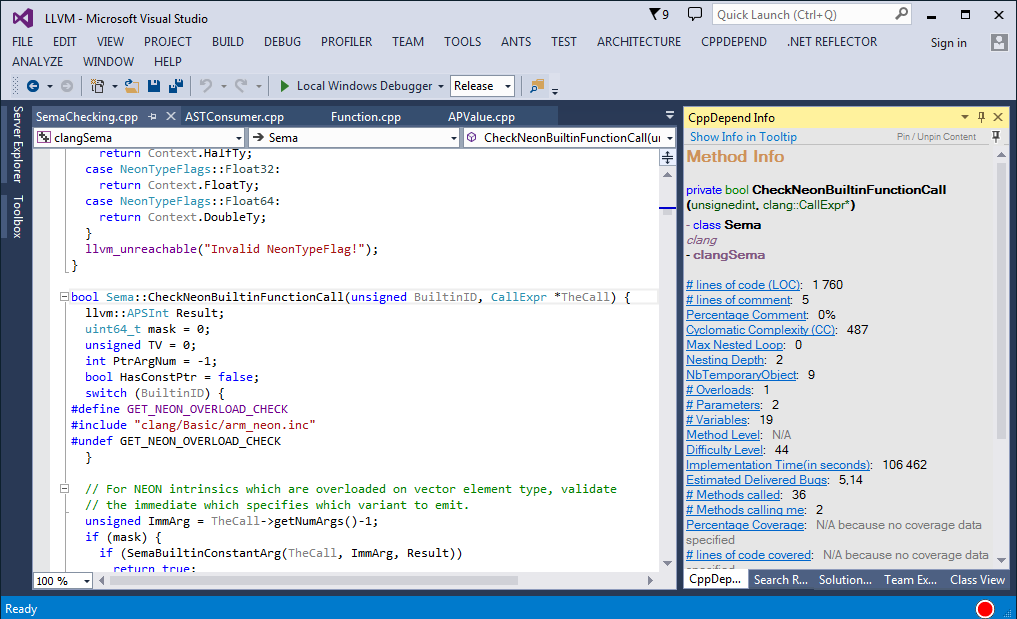
Task: Click the Redo arrow icon
Action: click(241, 86)
